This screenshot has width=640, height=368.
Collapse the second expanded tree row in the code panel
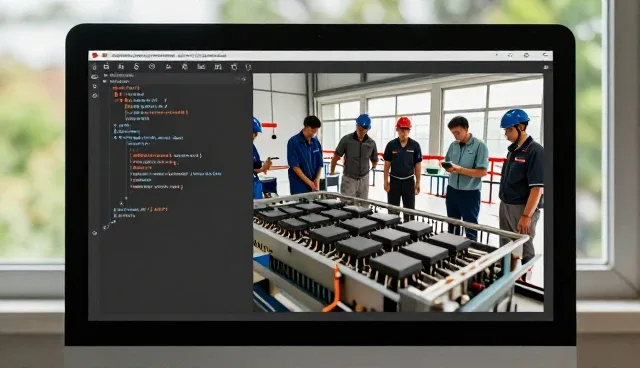point(105,81)
